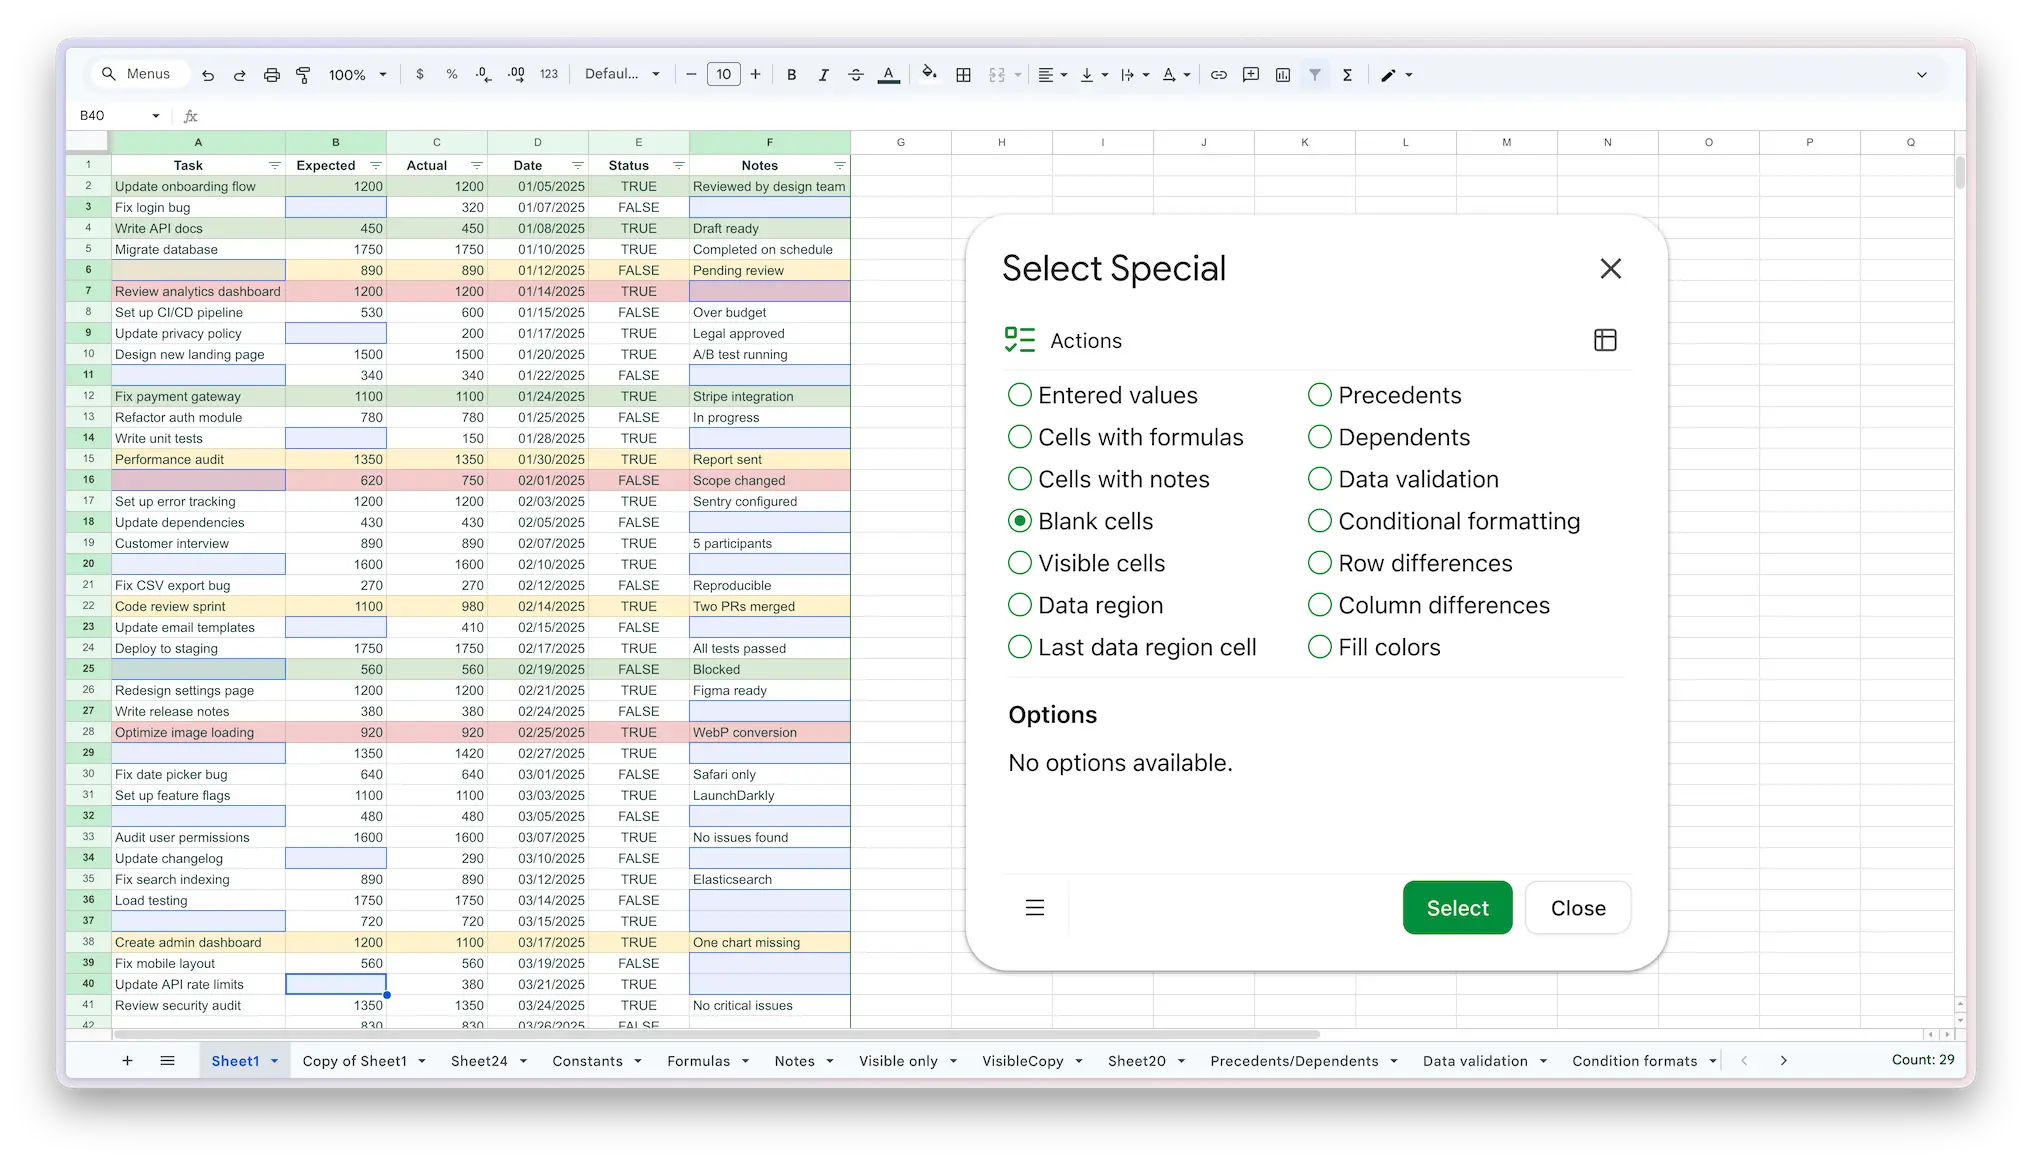Collapse the toolbar with chevron
This screenshot has height=1162, width=2032.
point(1921,75)
